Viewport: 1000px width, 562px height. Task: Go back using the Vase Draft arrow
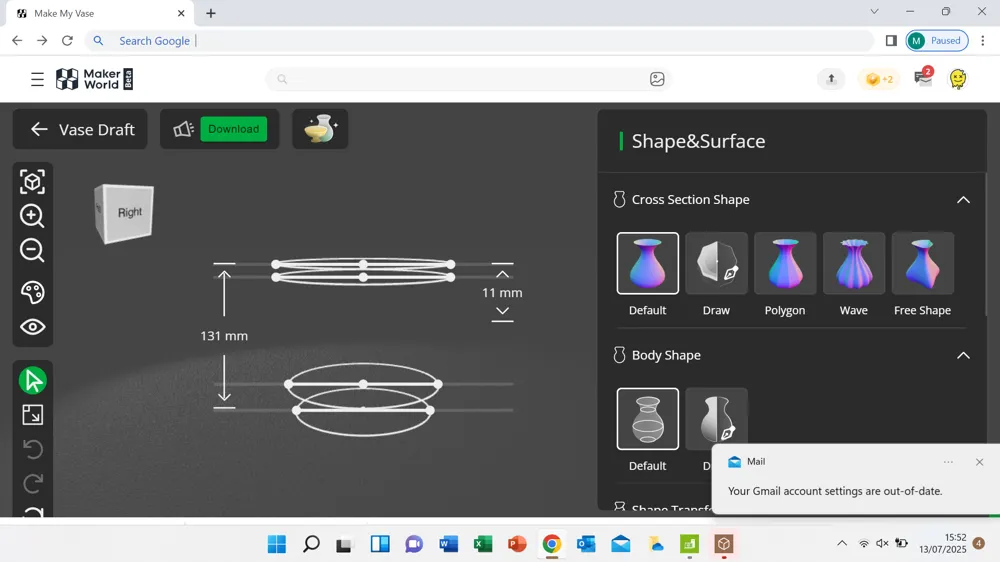[x=39, y=129]
